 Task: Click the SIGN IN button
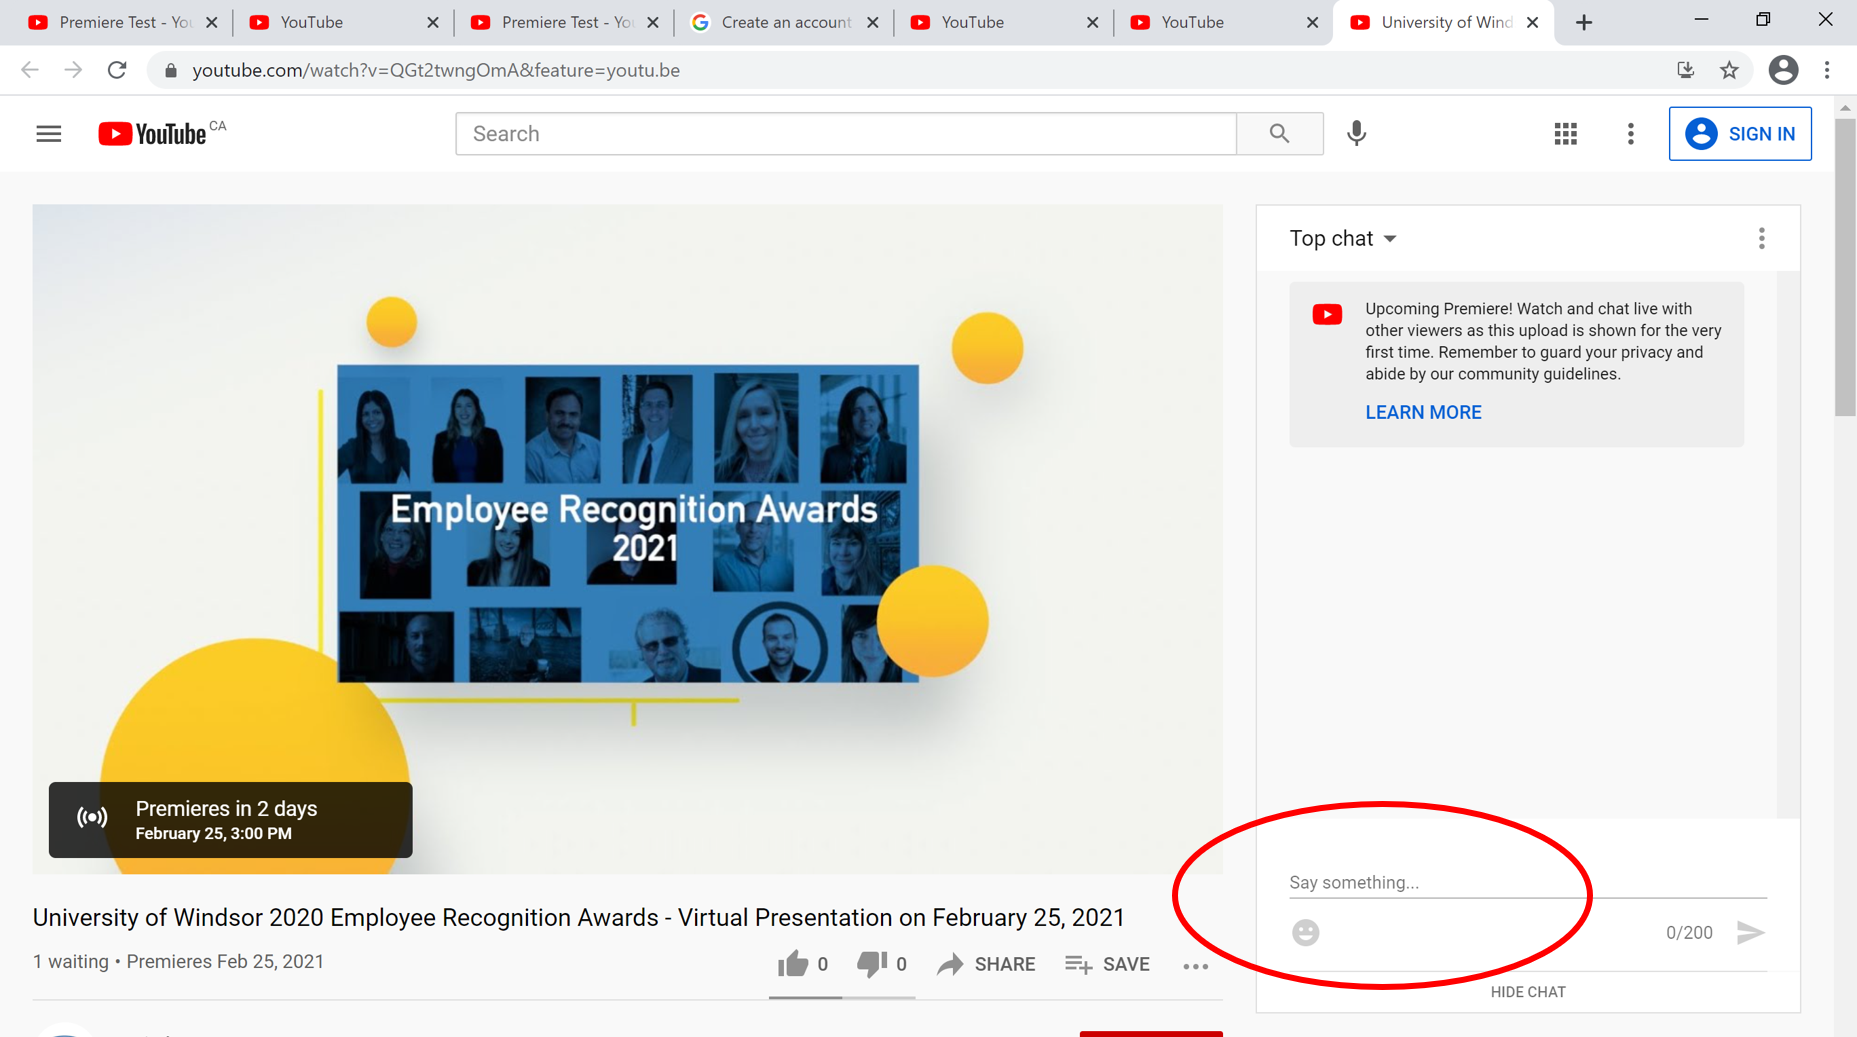pos(1739,134)
